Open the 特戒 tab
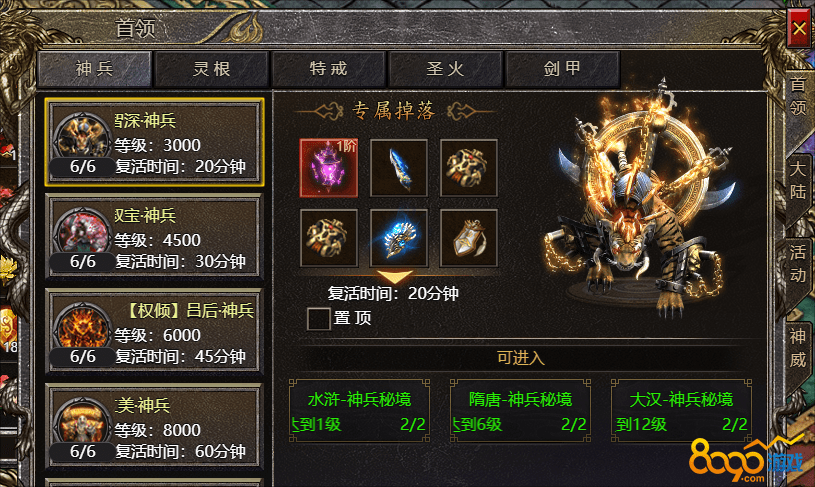The image size is (815, 487). coord(328,69)
